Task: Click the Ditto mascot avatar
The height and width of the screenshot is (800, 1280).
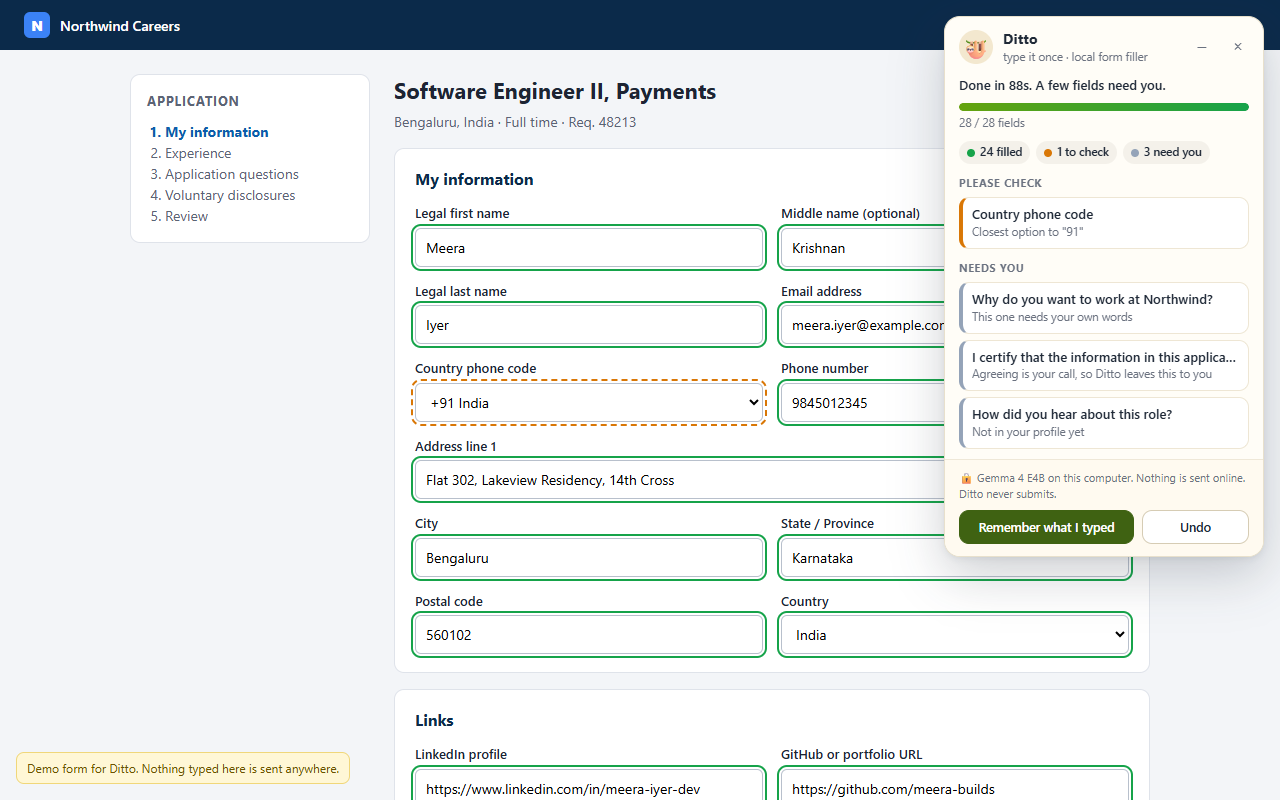Action: click(976, 47)
